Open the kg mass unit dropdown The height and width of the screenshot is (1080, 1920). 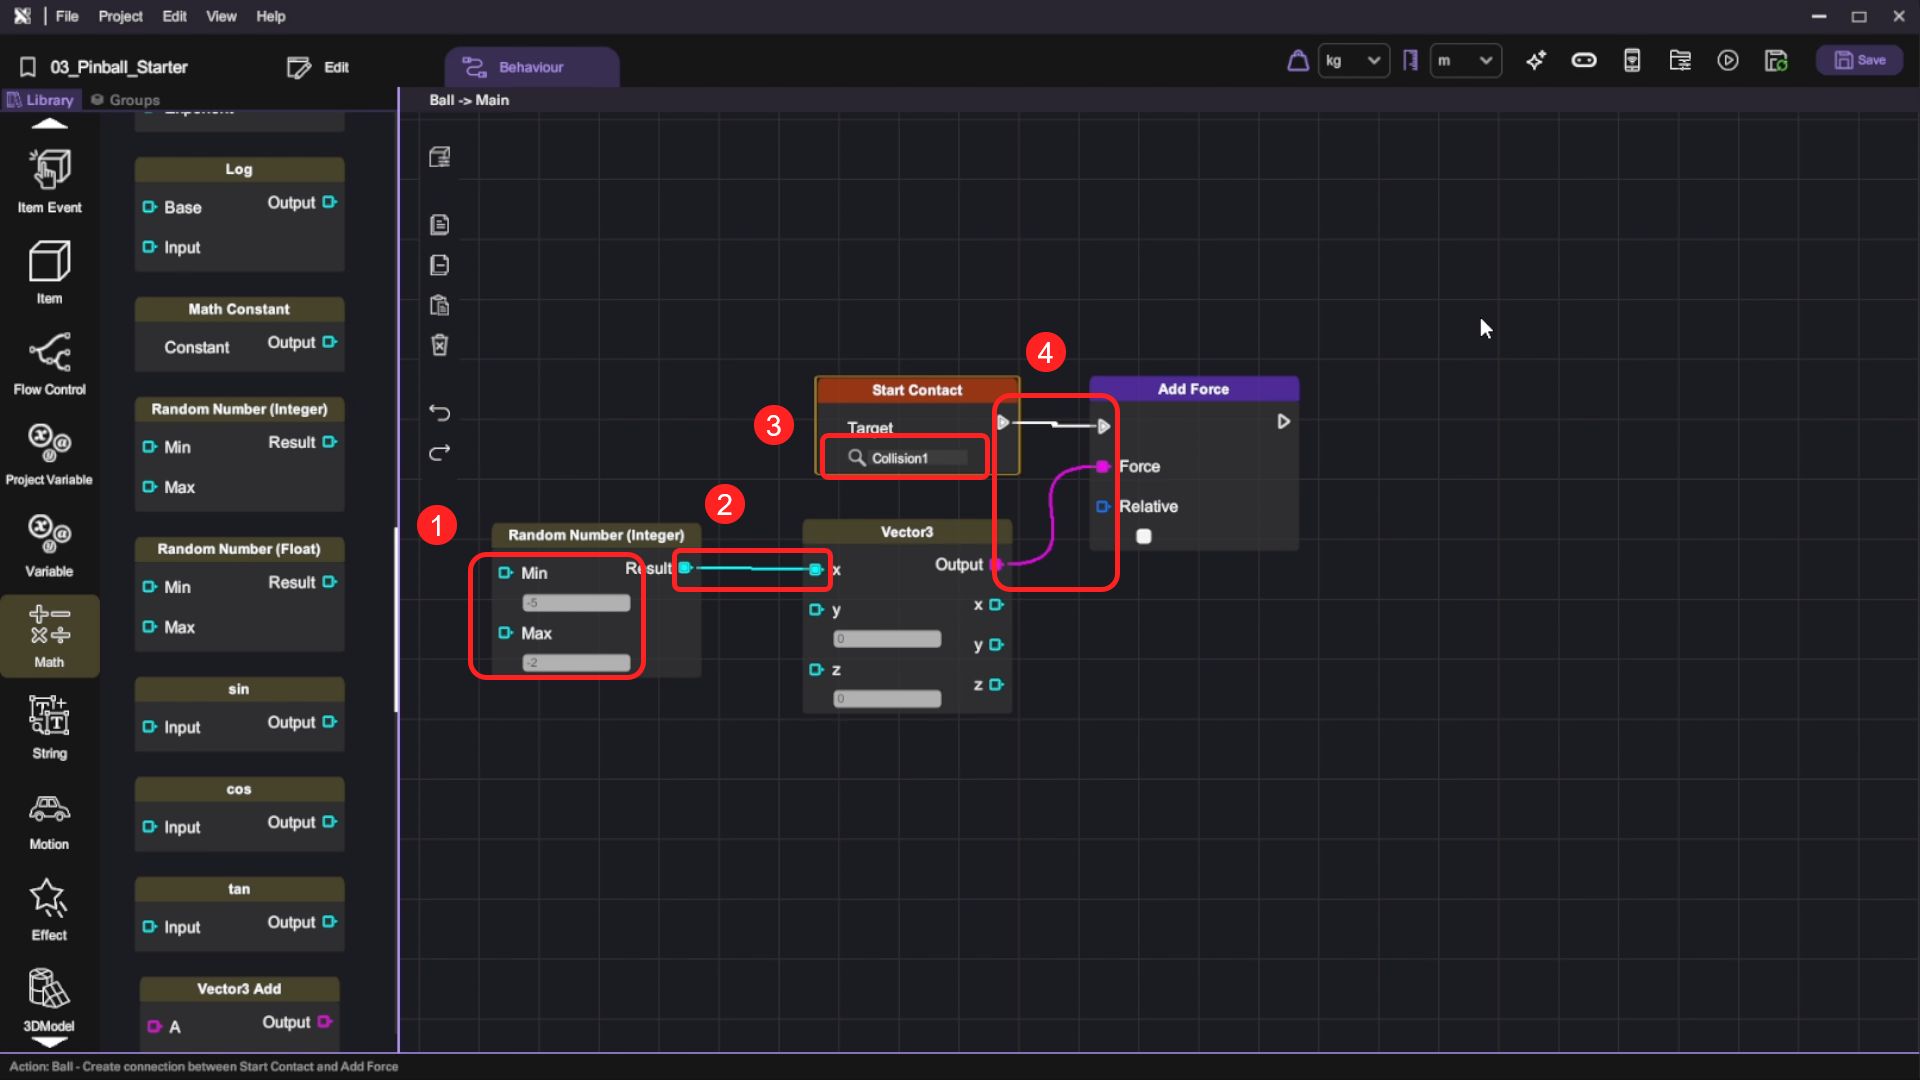click(1353, 61)
